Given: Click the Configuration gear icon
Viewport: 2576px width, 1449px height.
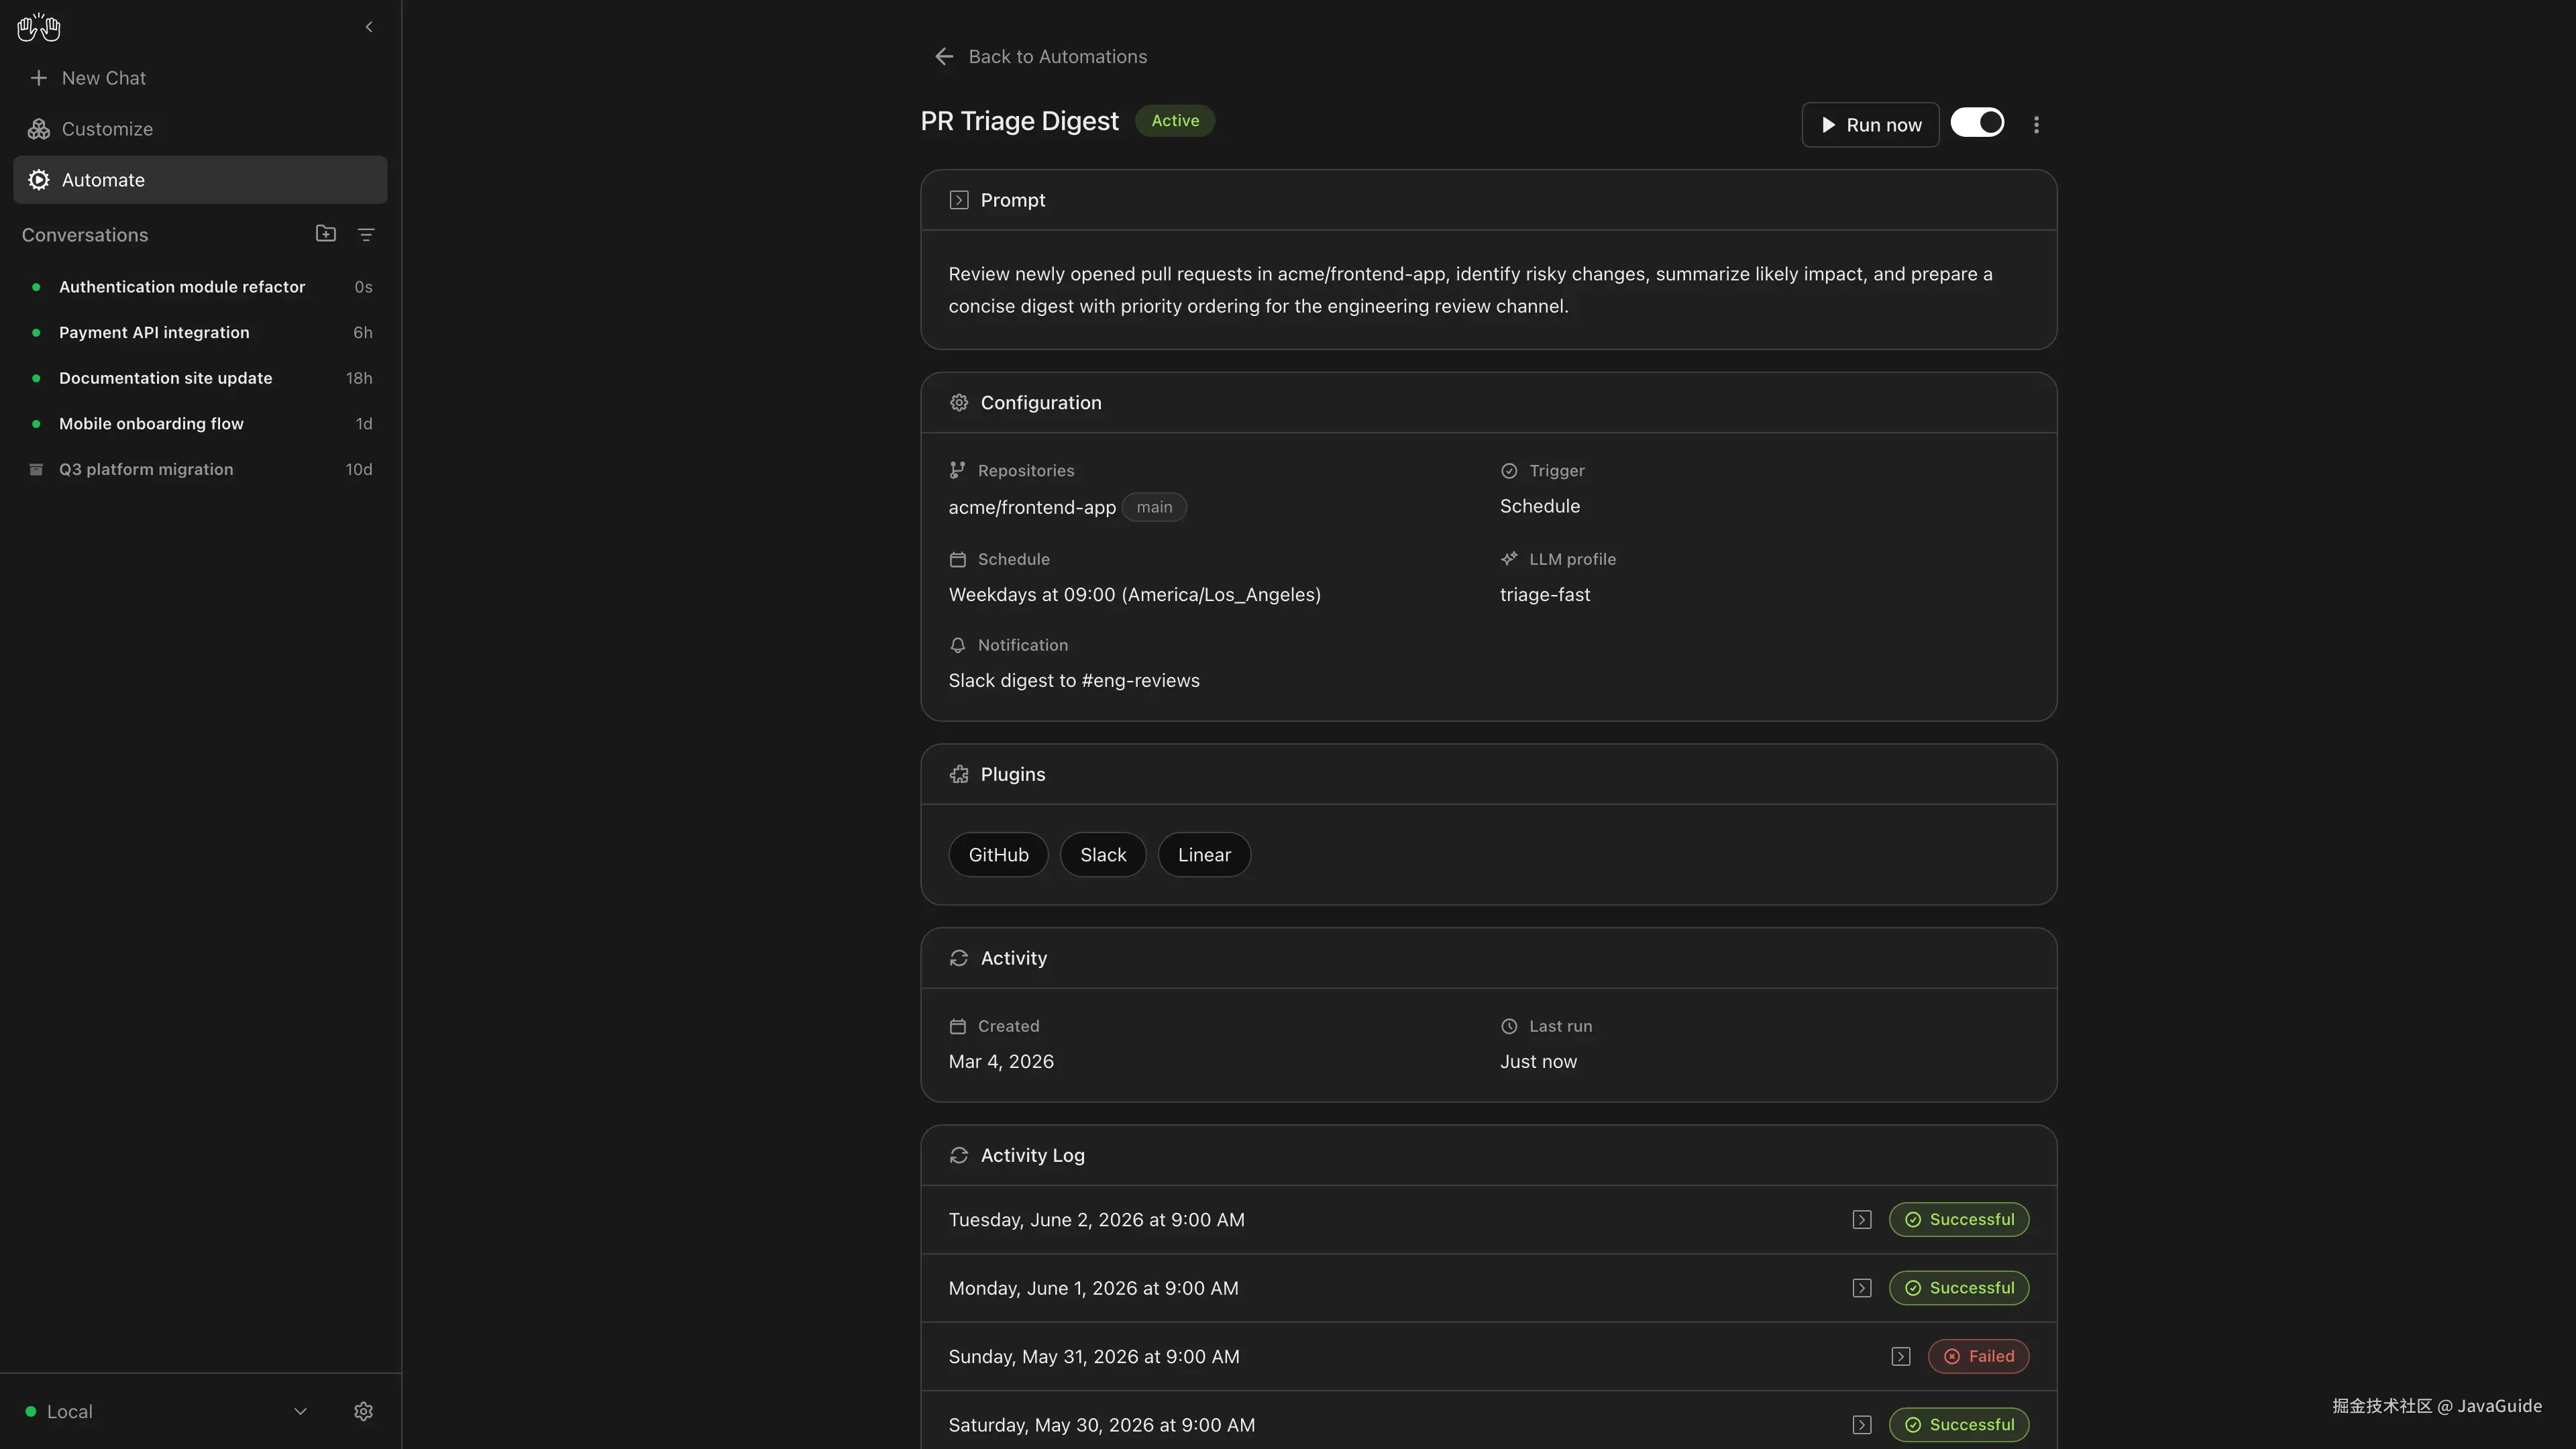Looking at the screenshot, I should click(959, 403).
